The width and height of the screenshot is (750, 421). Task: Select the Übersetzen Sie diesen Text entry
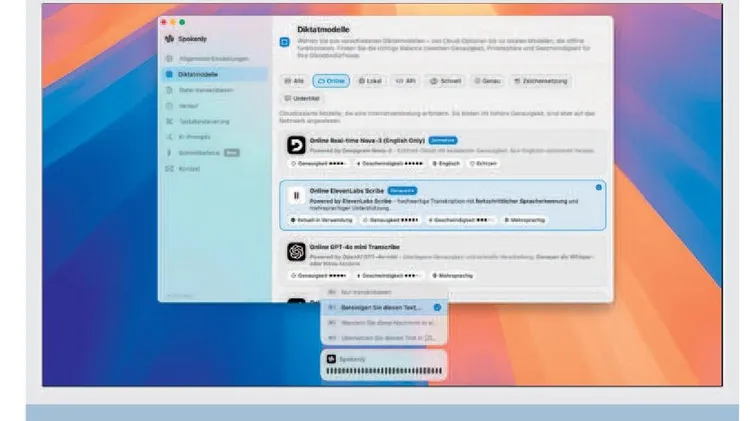click(384, 338)
